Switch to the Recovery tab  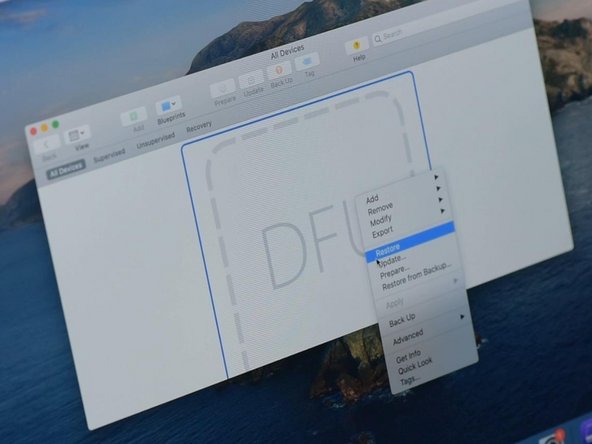199,126
